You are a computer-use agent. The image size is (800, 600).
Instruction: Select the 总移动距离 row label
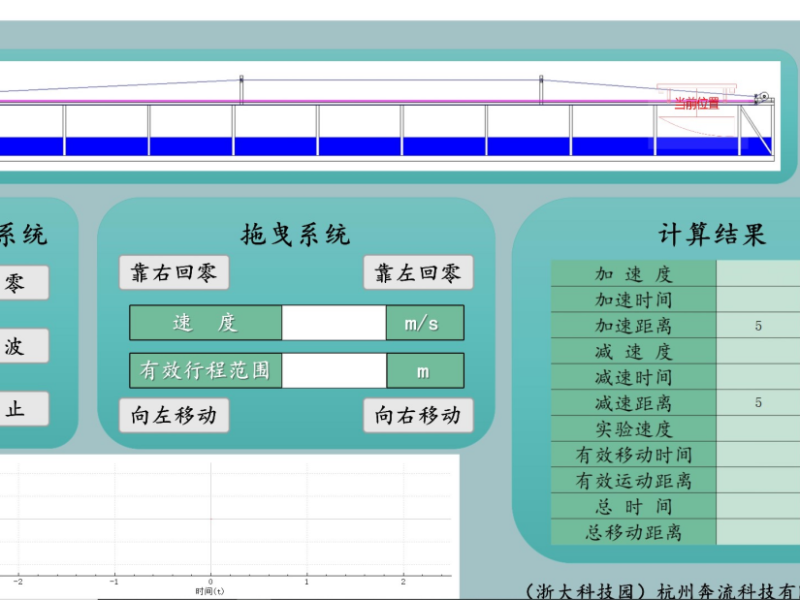[x=634, y=532]
